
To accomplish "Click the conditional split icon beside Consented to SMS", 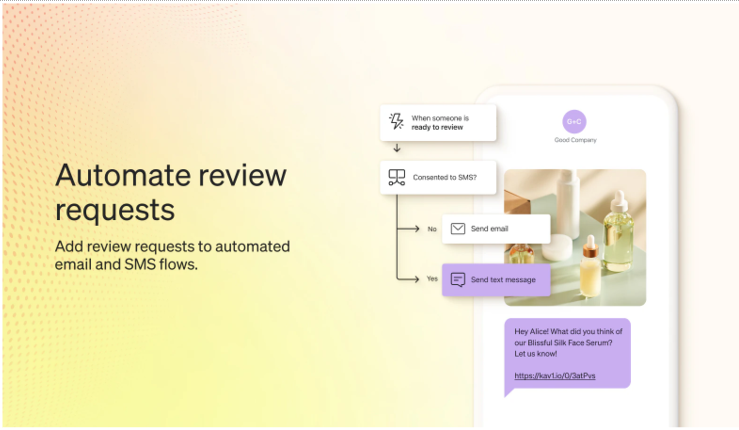I will pos(396,178).
